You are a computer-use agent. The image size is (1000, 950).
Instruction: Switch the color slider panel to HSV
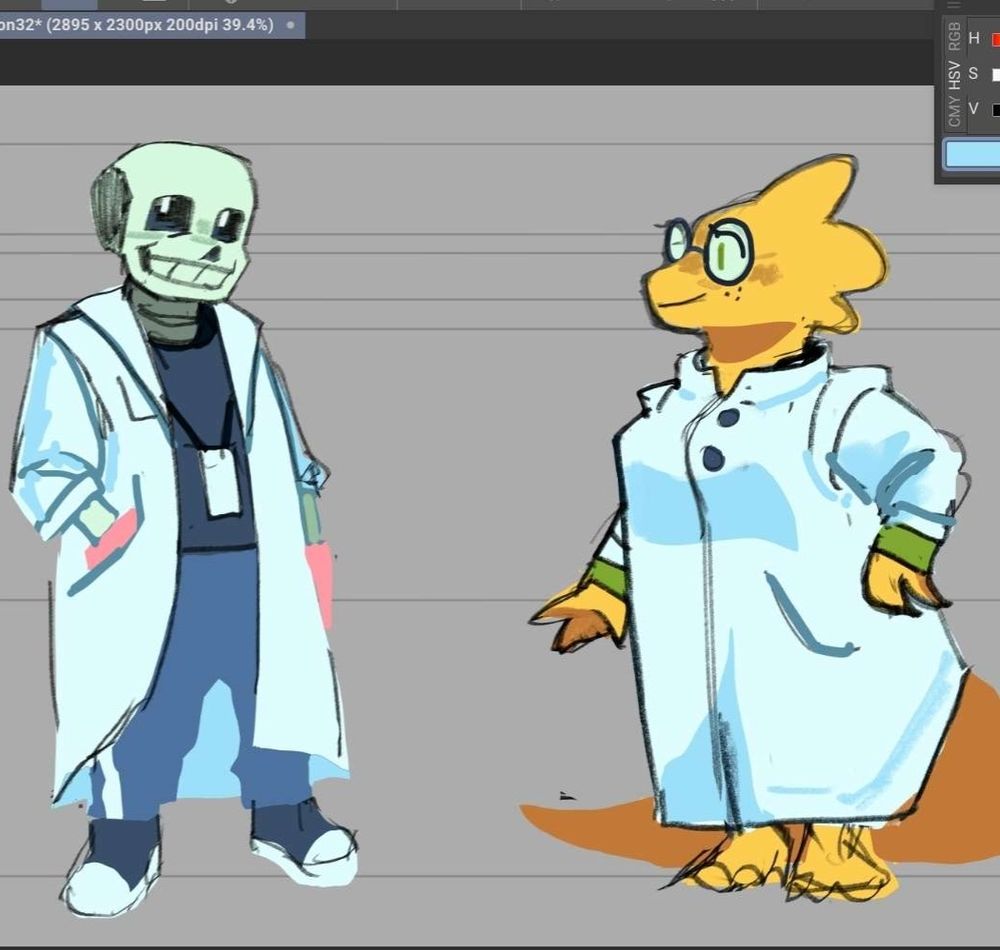point(954,75)
